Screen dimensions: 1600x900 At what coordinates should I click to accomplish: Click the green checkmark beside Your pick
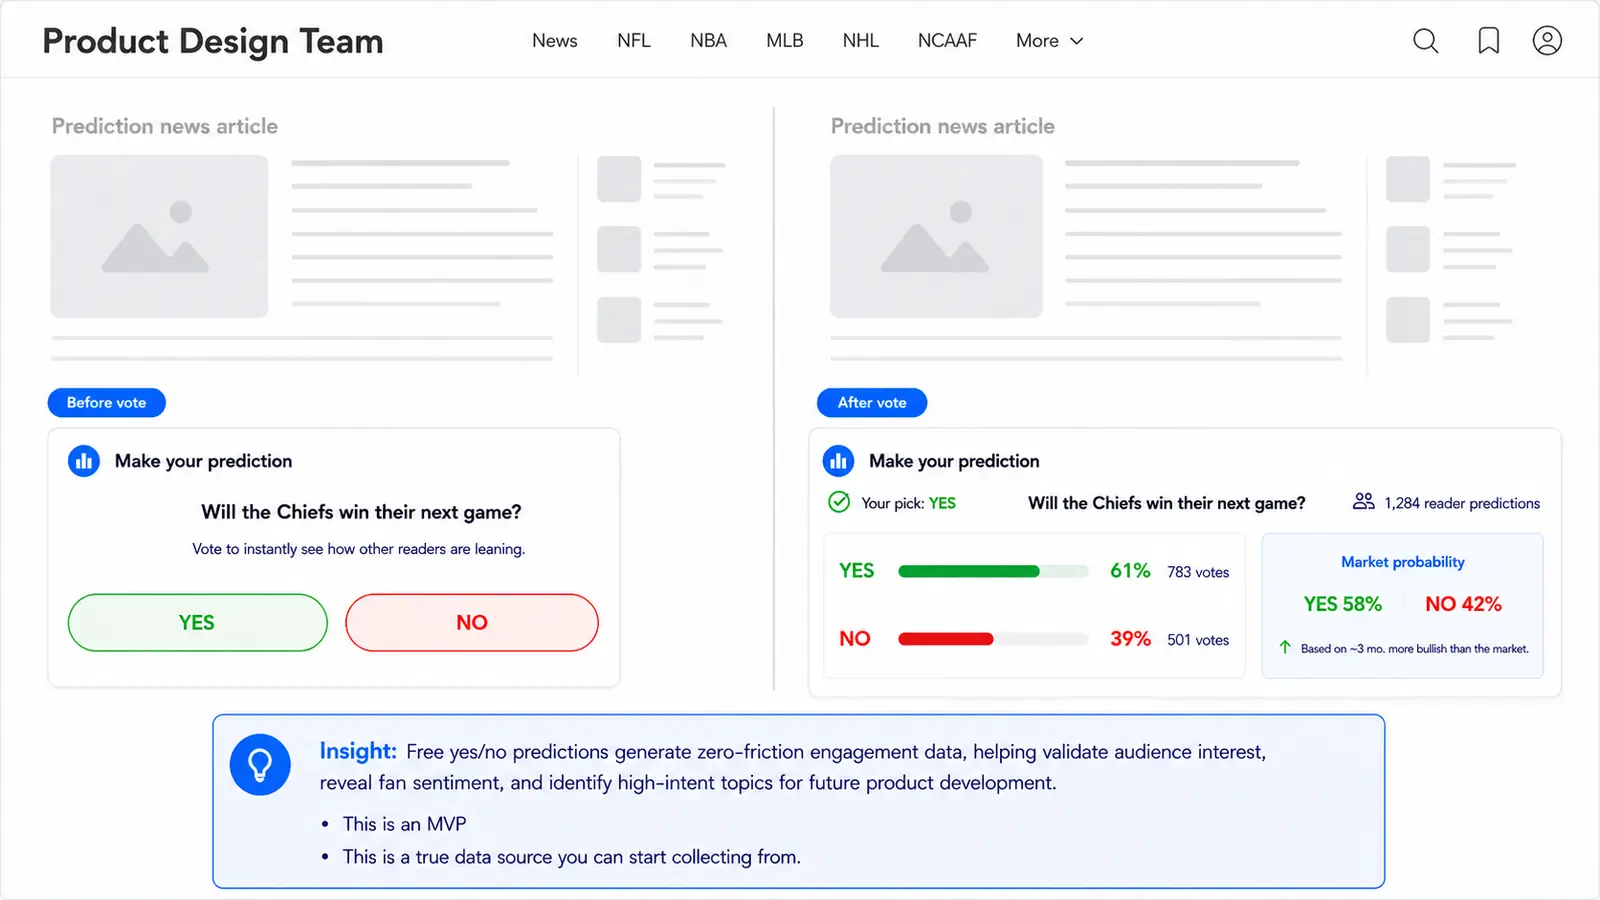click(839, 502)
